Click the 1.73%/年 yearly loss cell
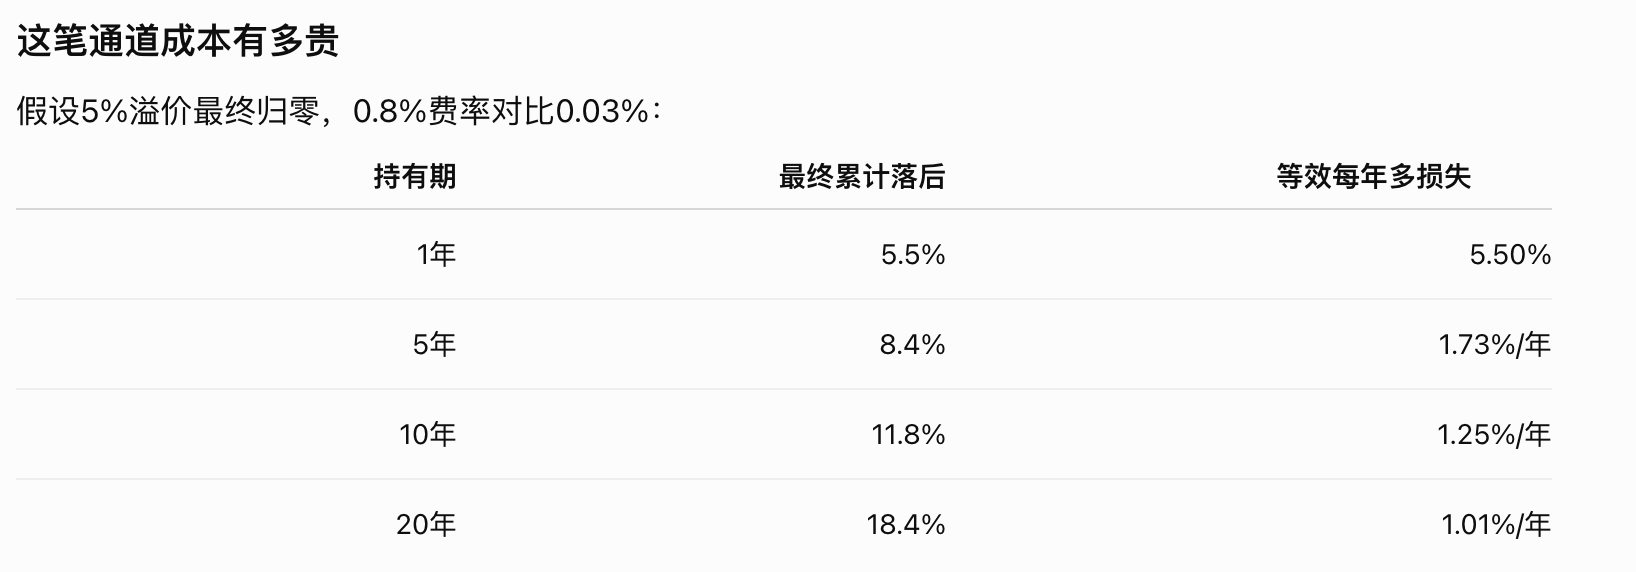Screen dimensions: 1636x572 [1494, 345]
